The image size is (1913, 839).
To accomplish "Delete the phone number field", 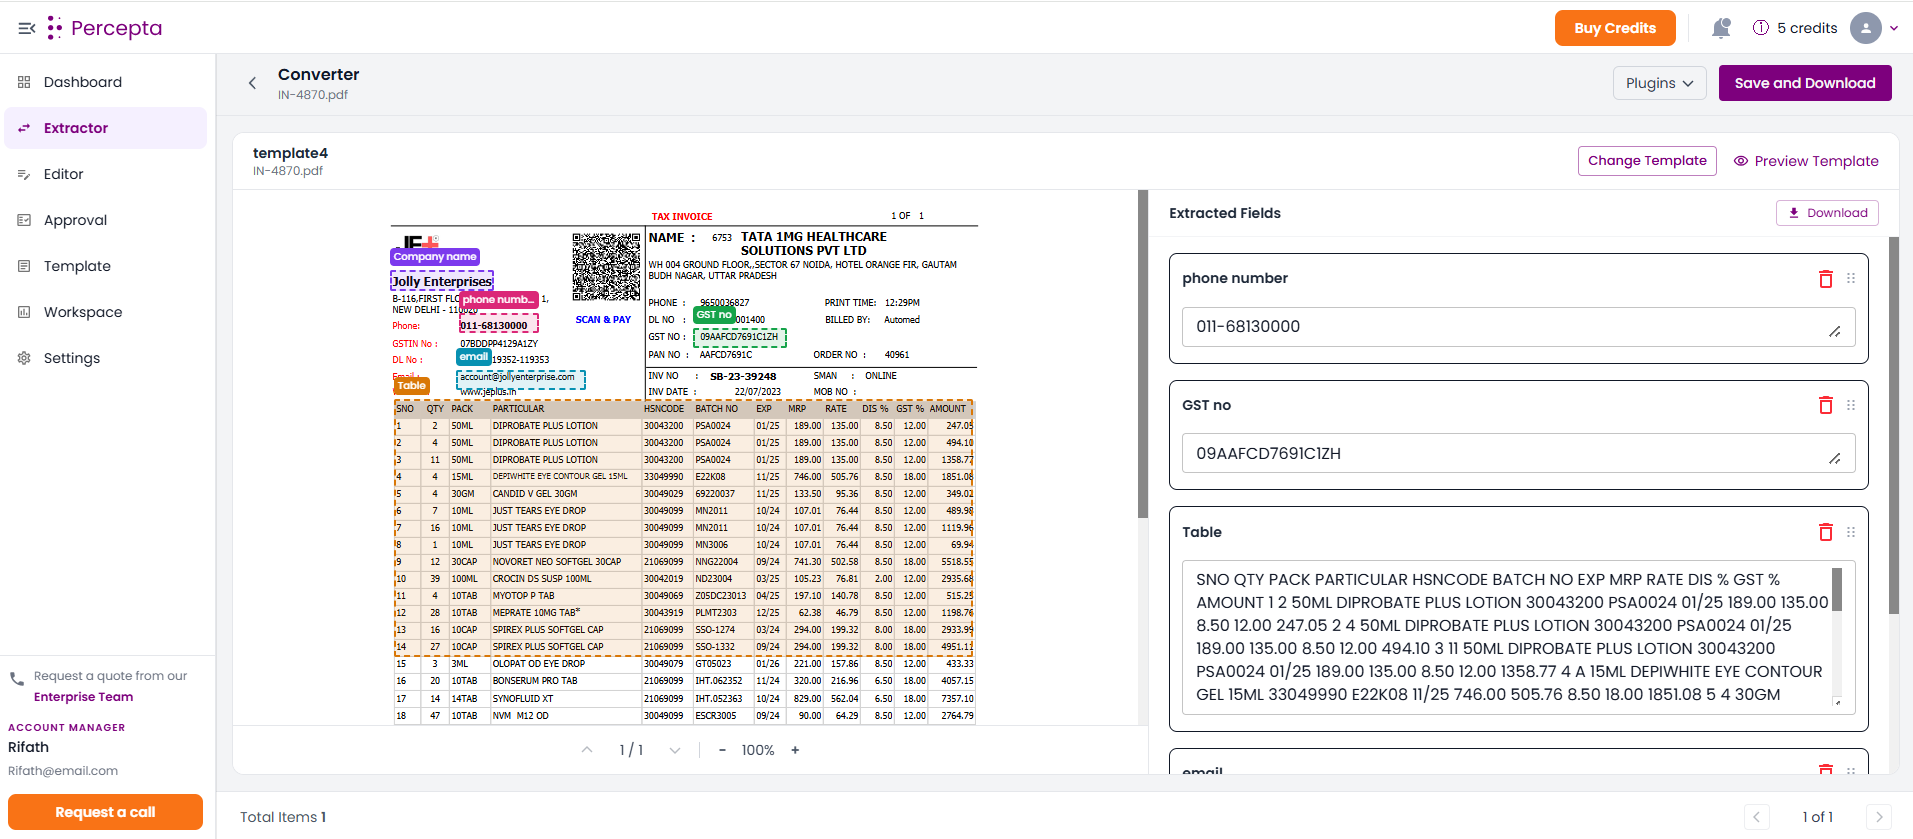I will pos(1826,279).
